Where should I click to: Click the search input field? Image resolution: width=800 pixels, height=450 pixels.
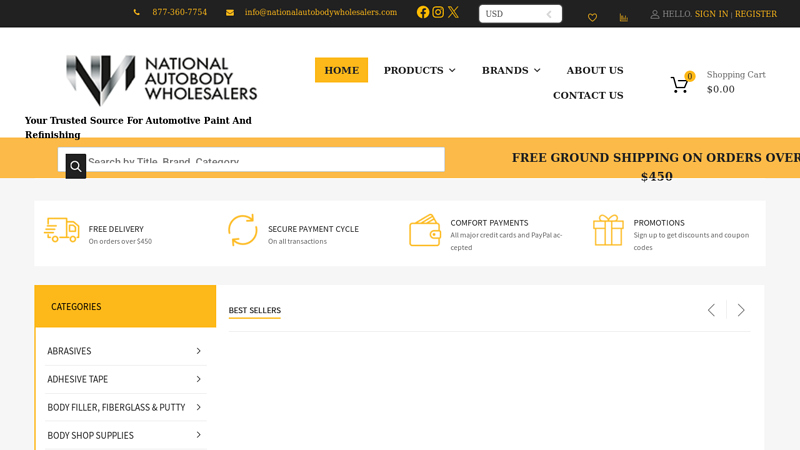pyautogui.click(x=251, y=160)
